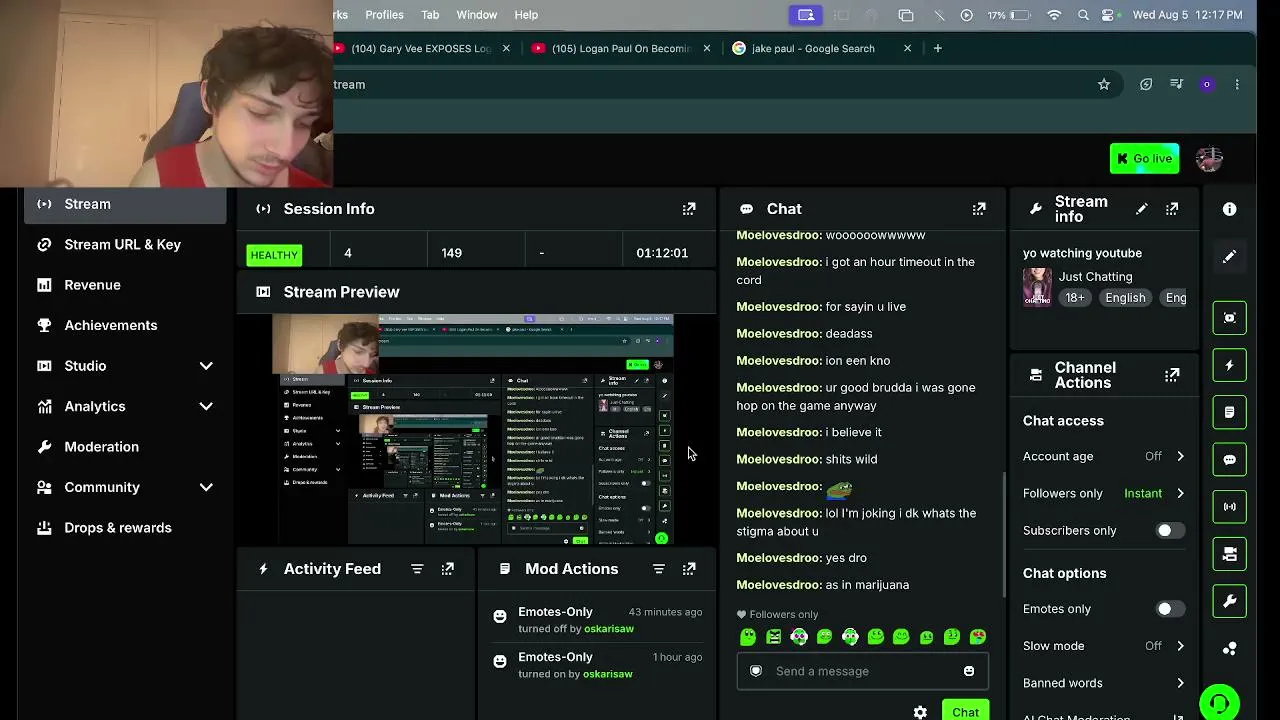Toggle the stream preview camera rail icon
The image size is (1280, 720).
[x=1229, y=317]
